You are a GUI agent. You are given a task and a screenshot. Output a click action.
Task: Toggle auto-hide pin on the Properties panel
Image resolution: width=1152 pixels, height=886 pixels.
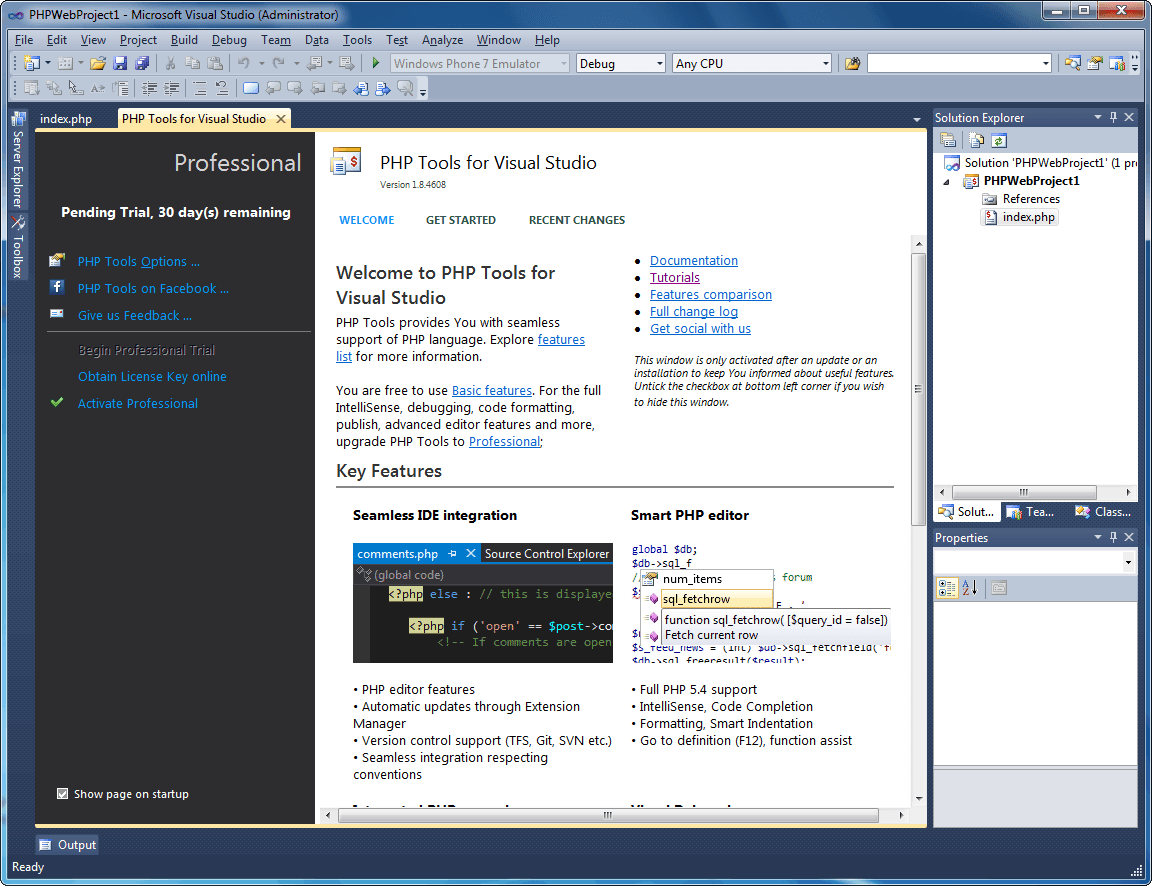(1113, 537)
